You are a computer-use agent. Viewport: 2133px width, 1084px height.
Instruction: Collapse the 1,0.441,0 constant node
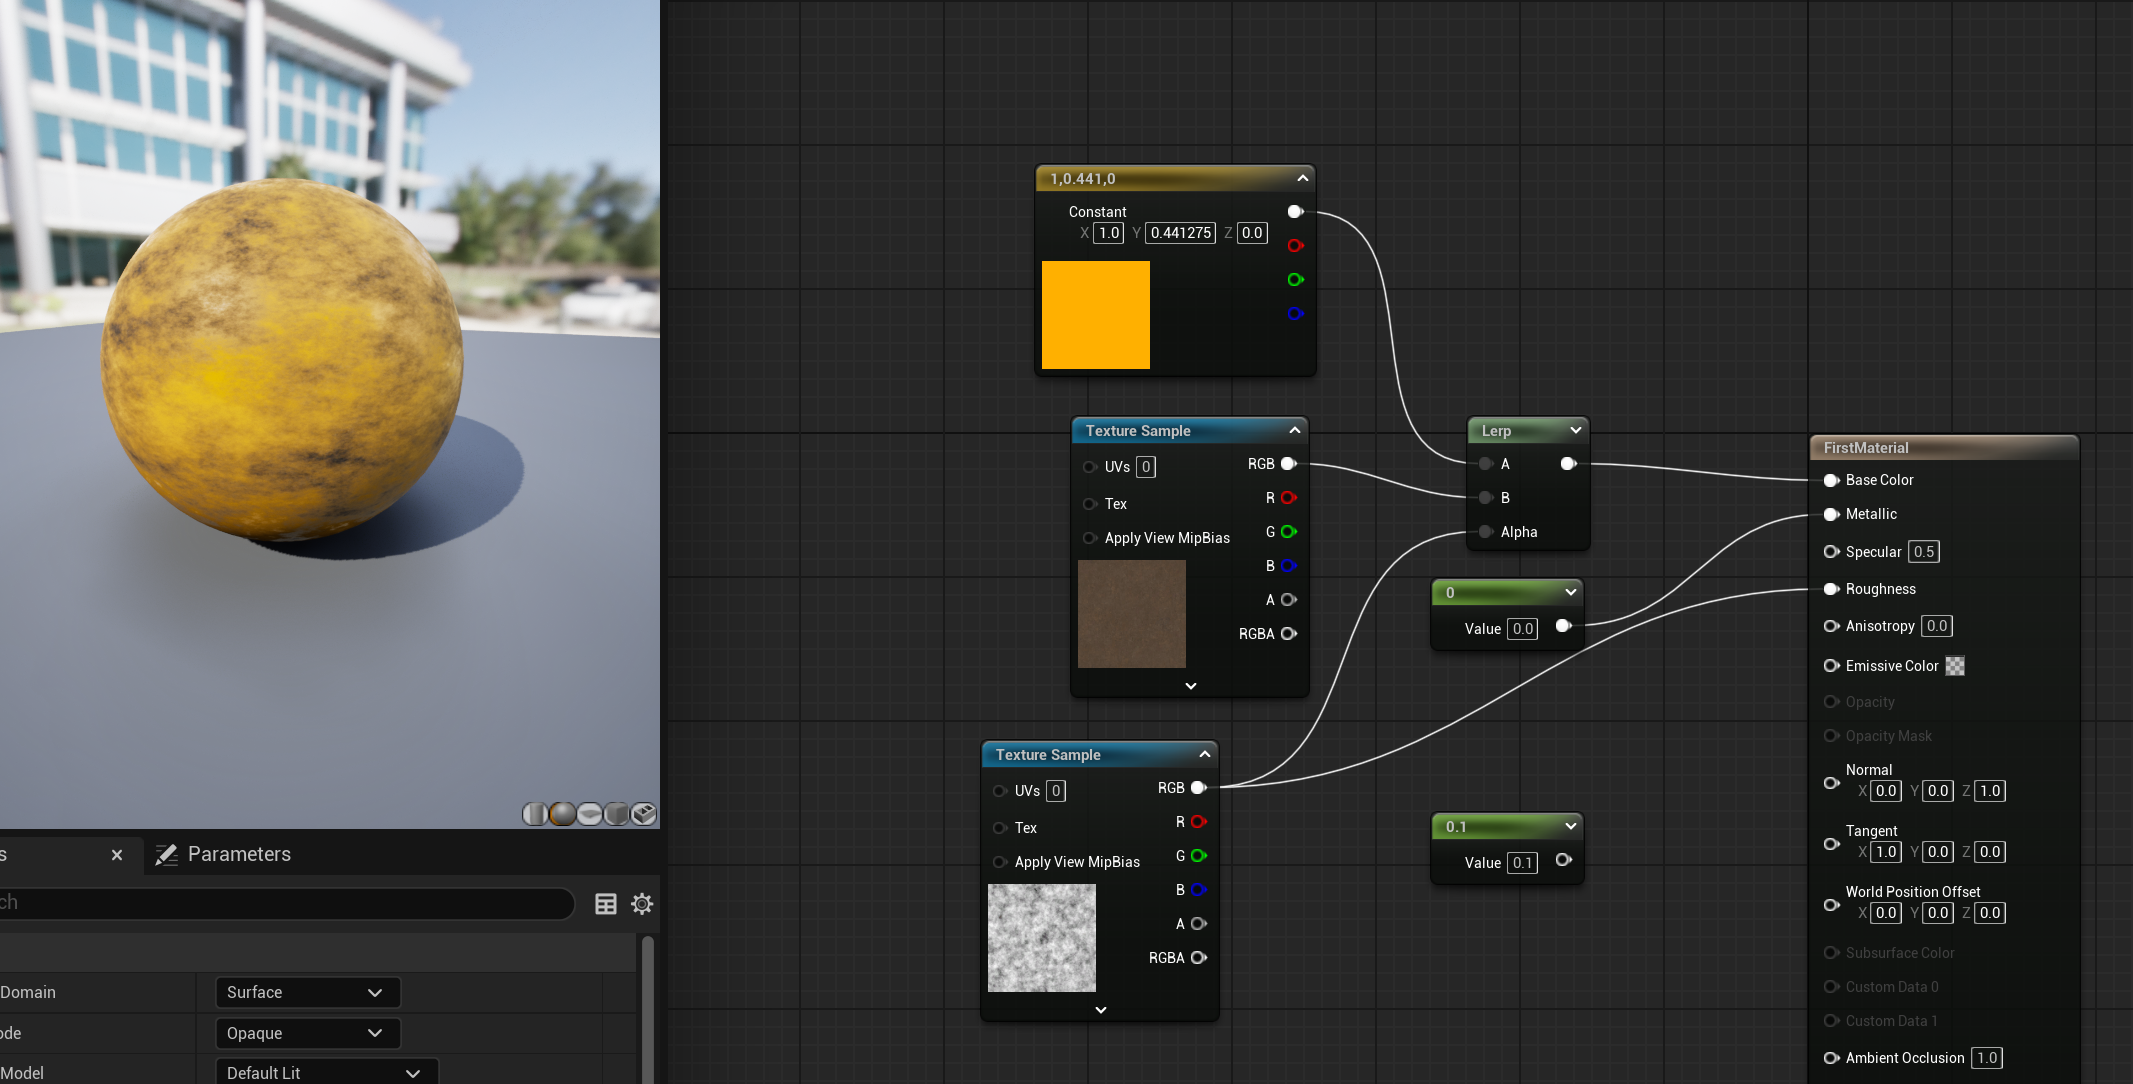pos(1302,178)
